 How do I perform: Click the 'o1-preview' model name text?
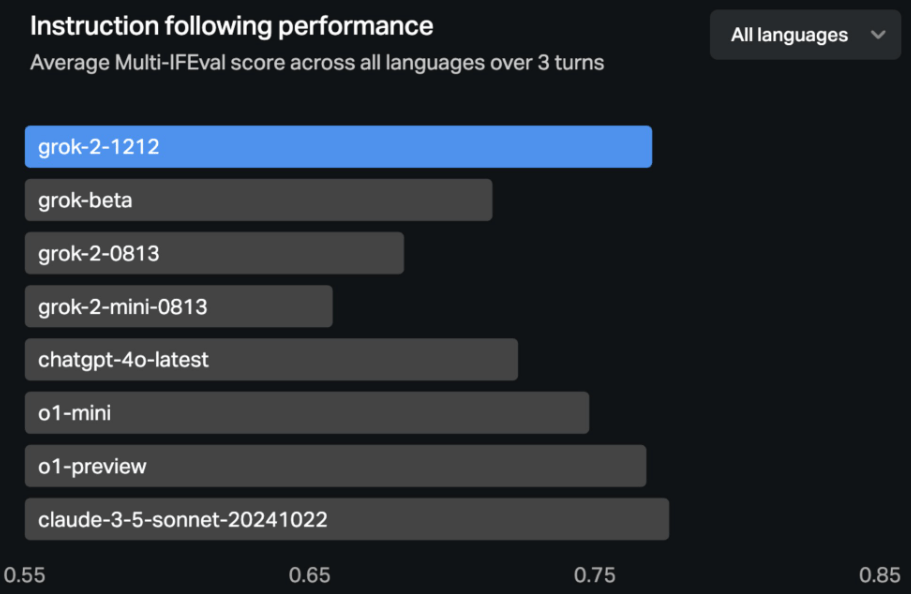point(92,466)
